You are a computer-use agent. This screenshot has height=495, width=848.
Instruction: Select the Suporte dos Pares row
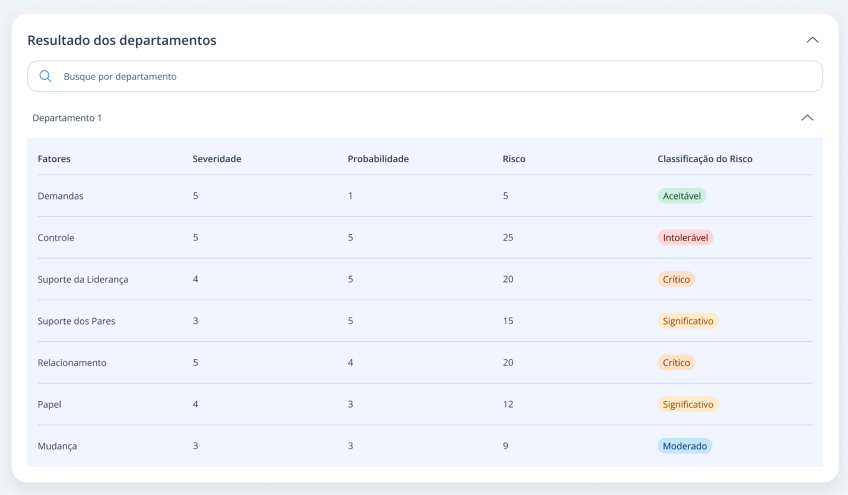[425, 321]
